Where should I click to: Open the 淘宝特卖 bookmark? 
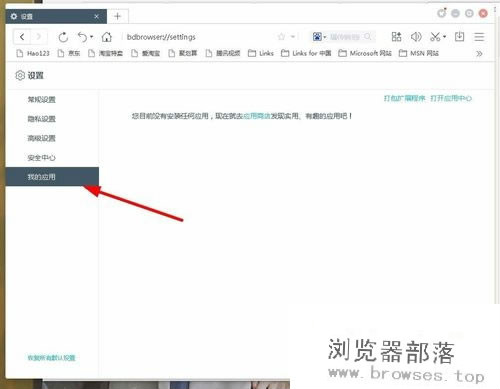click(x=105, y=53)
